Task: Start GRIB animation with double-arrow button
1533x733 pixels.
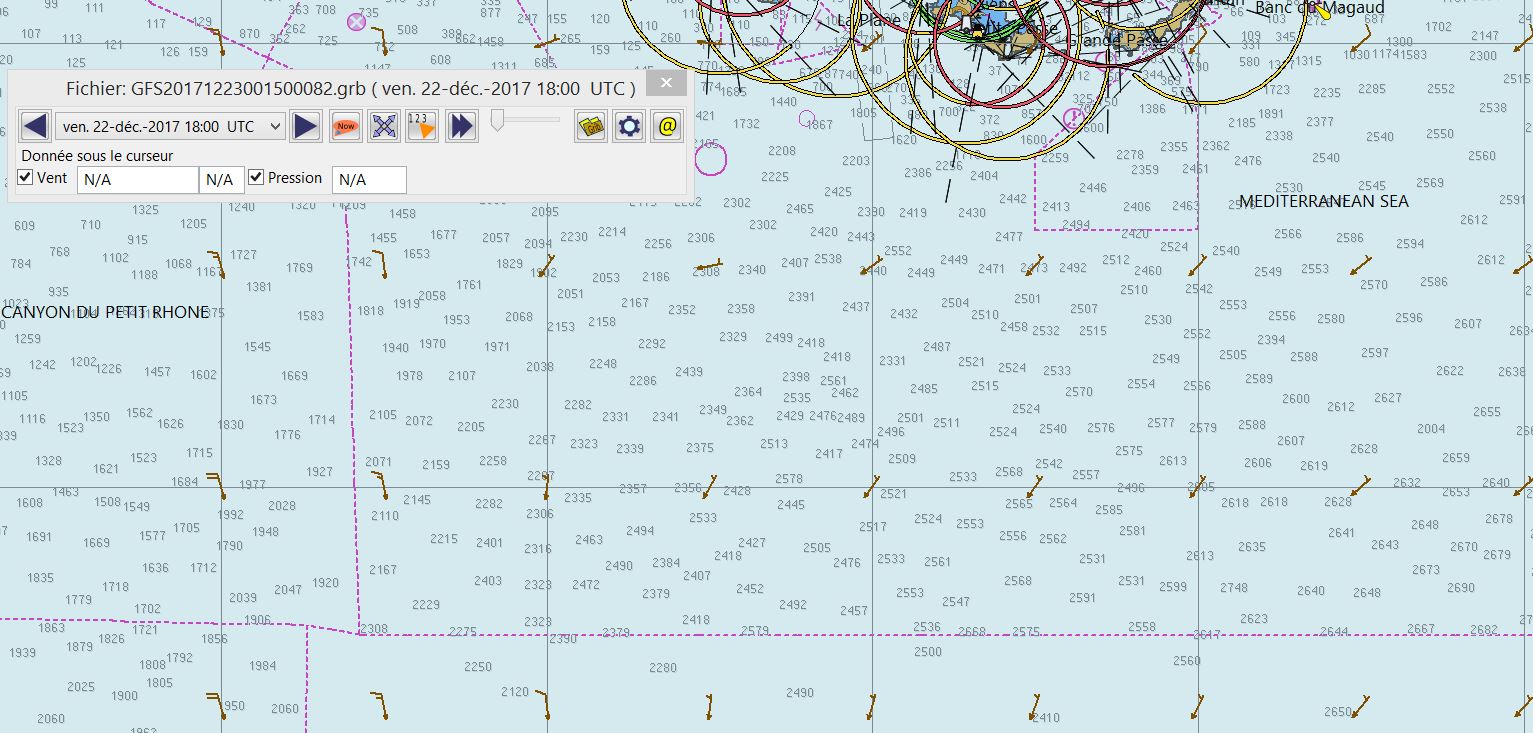Action: (x=461, y=126)
